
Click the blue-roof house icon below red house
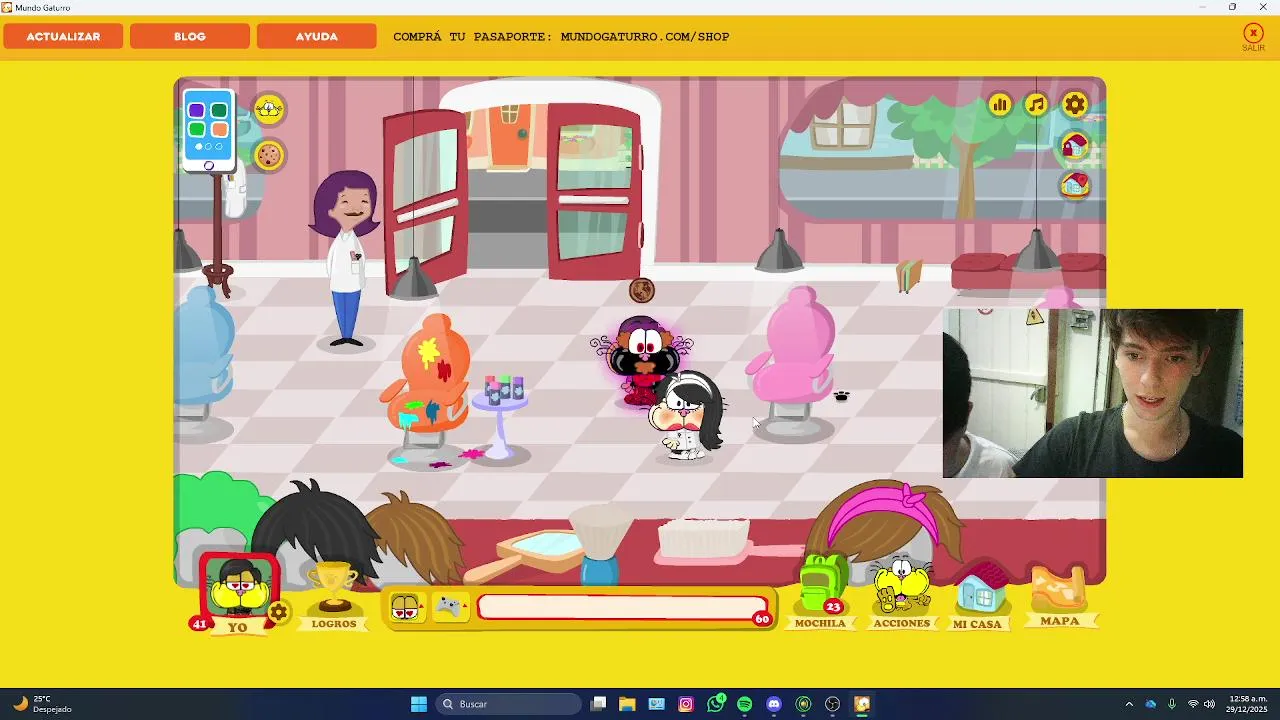1075,185
